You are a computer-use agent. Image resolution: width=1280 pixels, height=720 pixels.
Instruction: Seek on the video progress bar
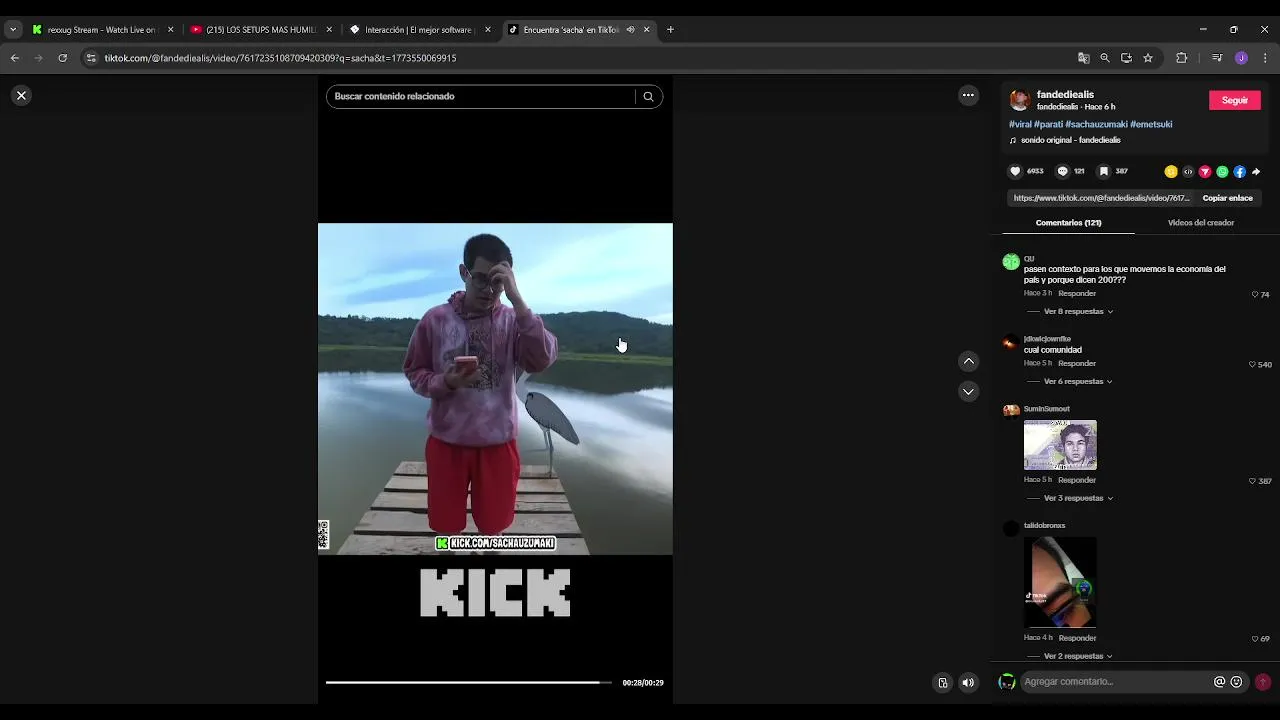point(468,683)
